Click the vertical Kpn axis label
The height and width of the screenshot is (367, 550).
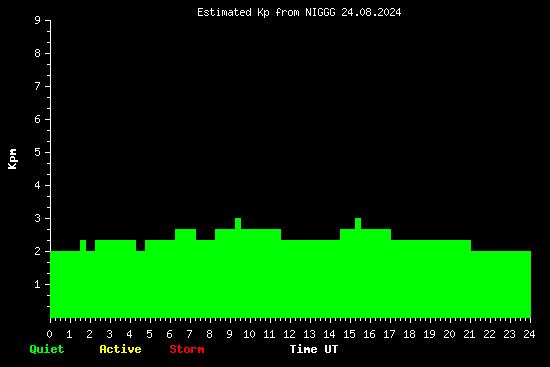tap(12, 159)
